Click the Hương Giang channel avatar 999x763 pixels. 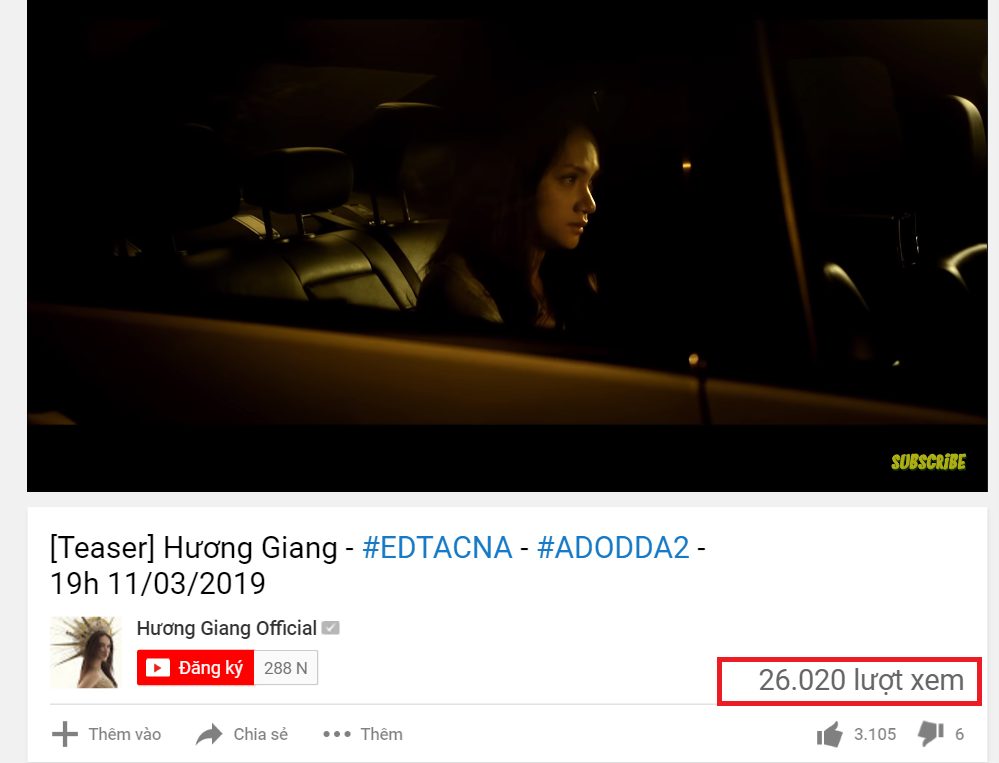86,652
